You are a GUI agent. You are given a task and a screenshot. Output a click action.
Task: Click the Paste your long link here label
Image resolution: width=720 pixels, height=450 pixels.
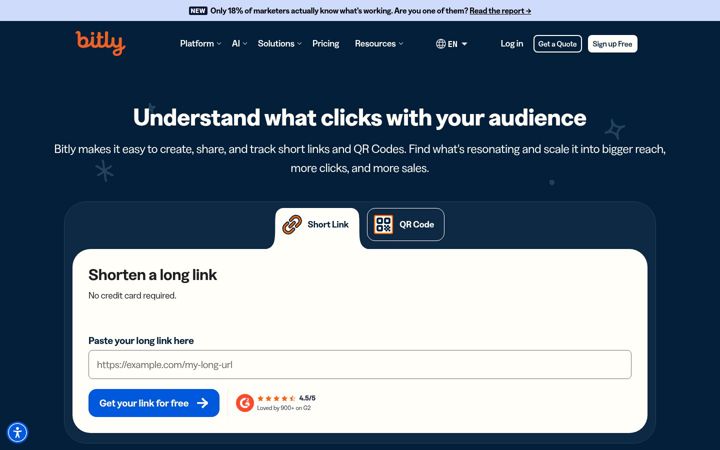(x=141, y=341)
